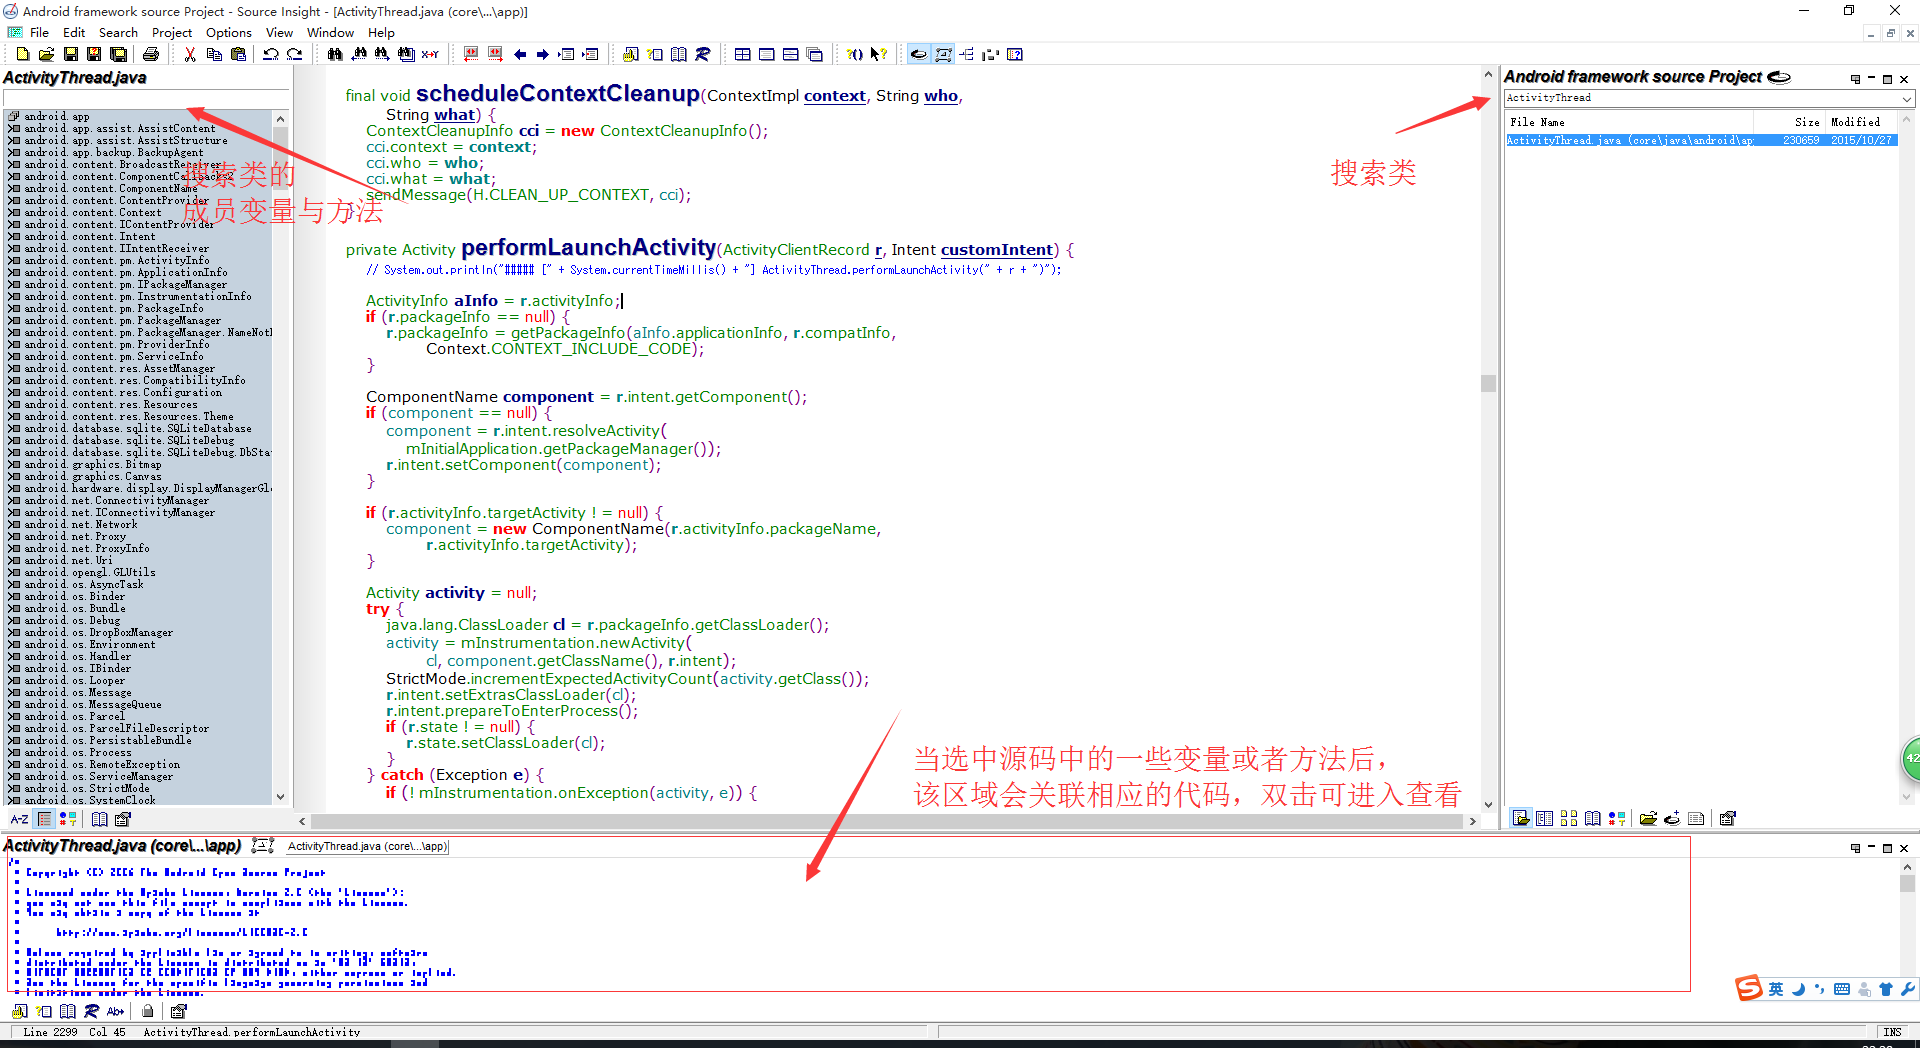Click the Paste clipboard icon
1920x1048 pixels.
(238, 54)
